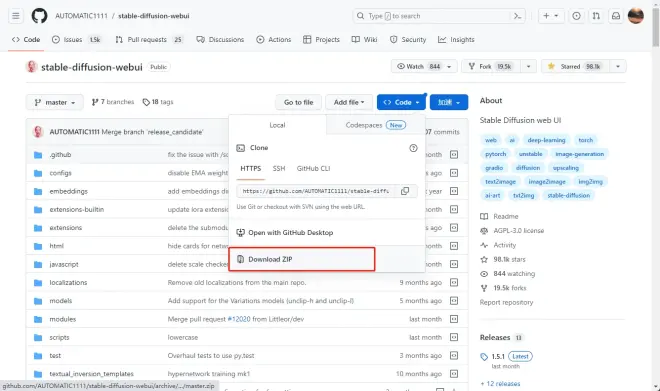This screenshot has height=391, width=660.
Task: Open the user avatar menu
Action: 636,16
